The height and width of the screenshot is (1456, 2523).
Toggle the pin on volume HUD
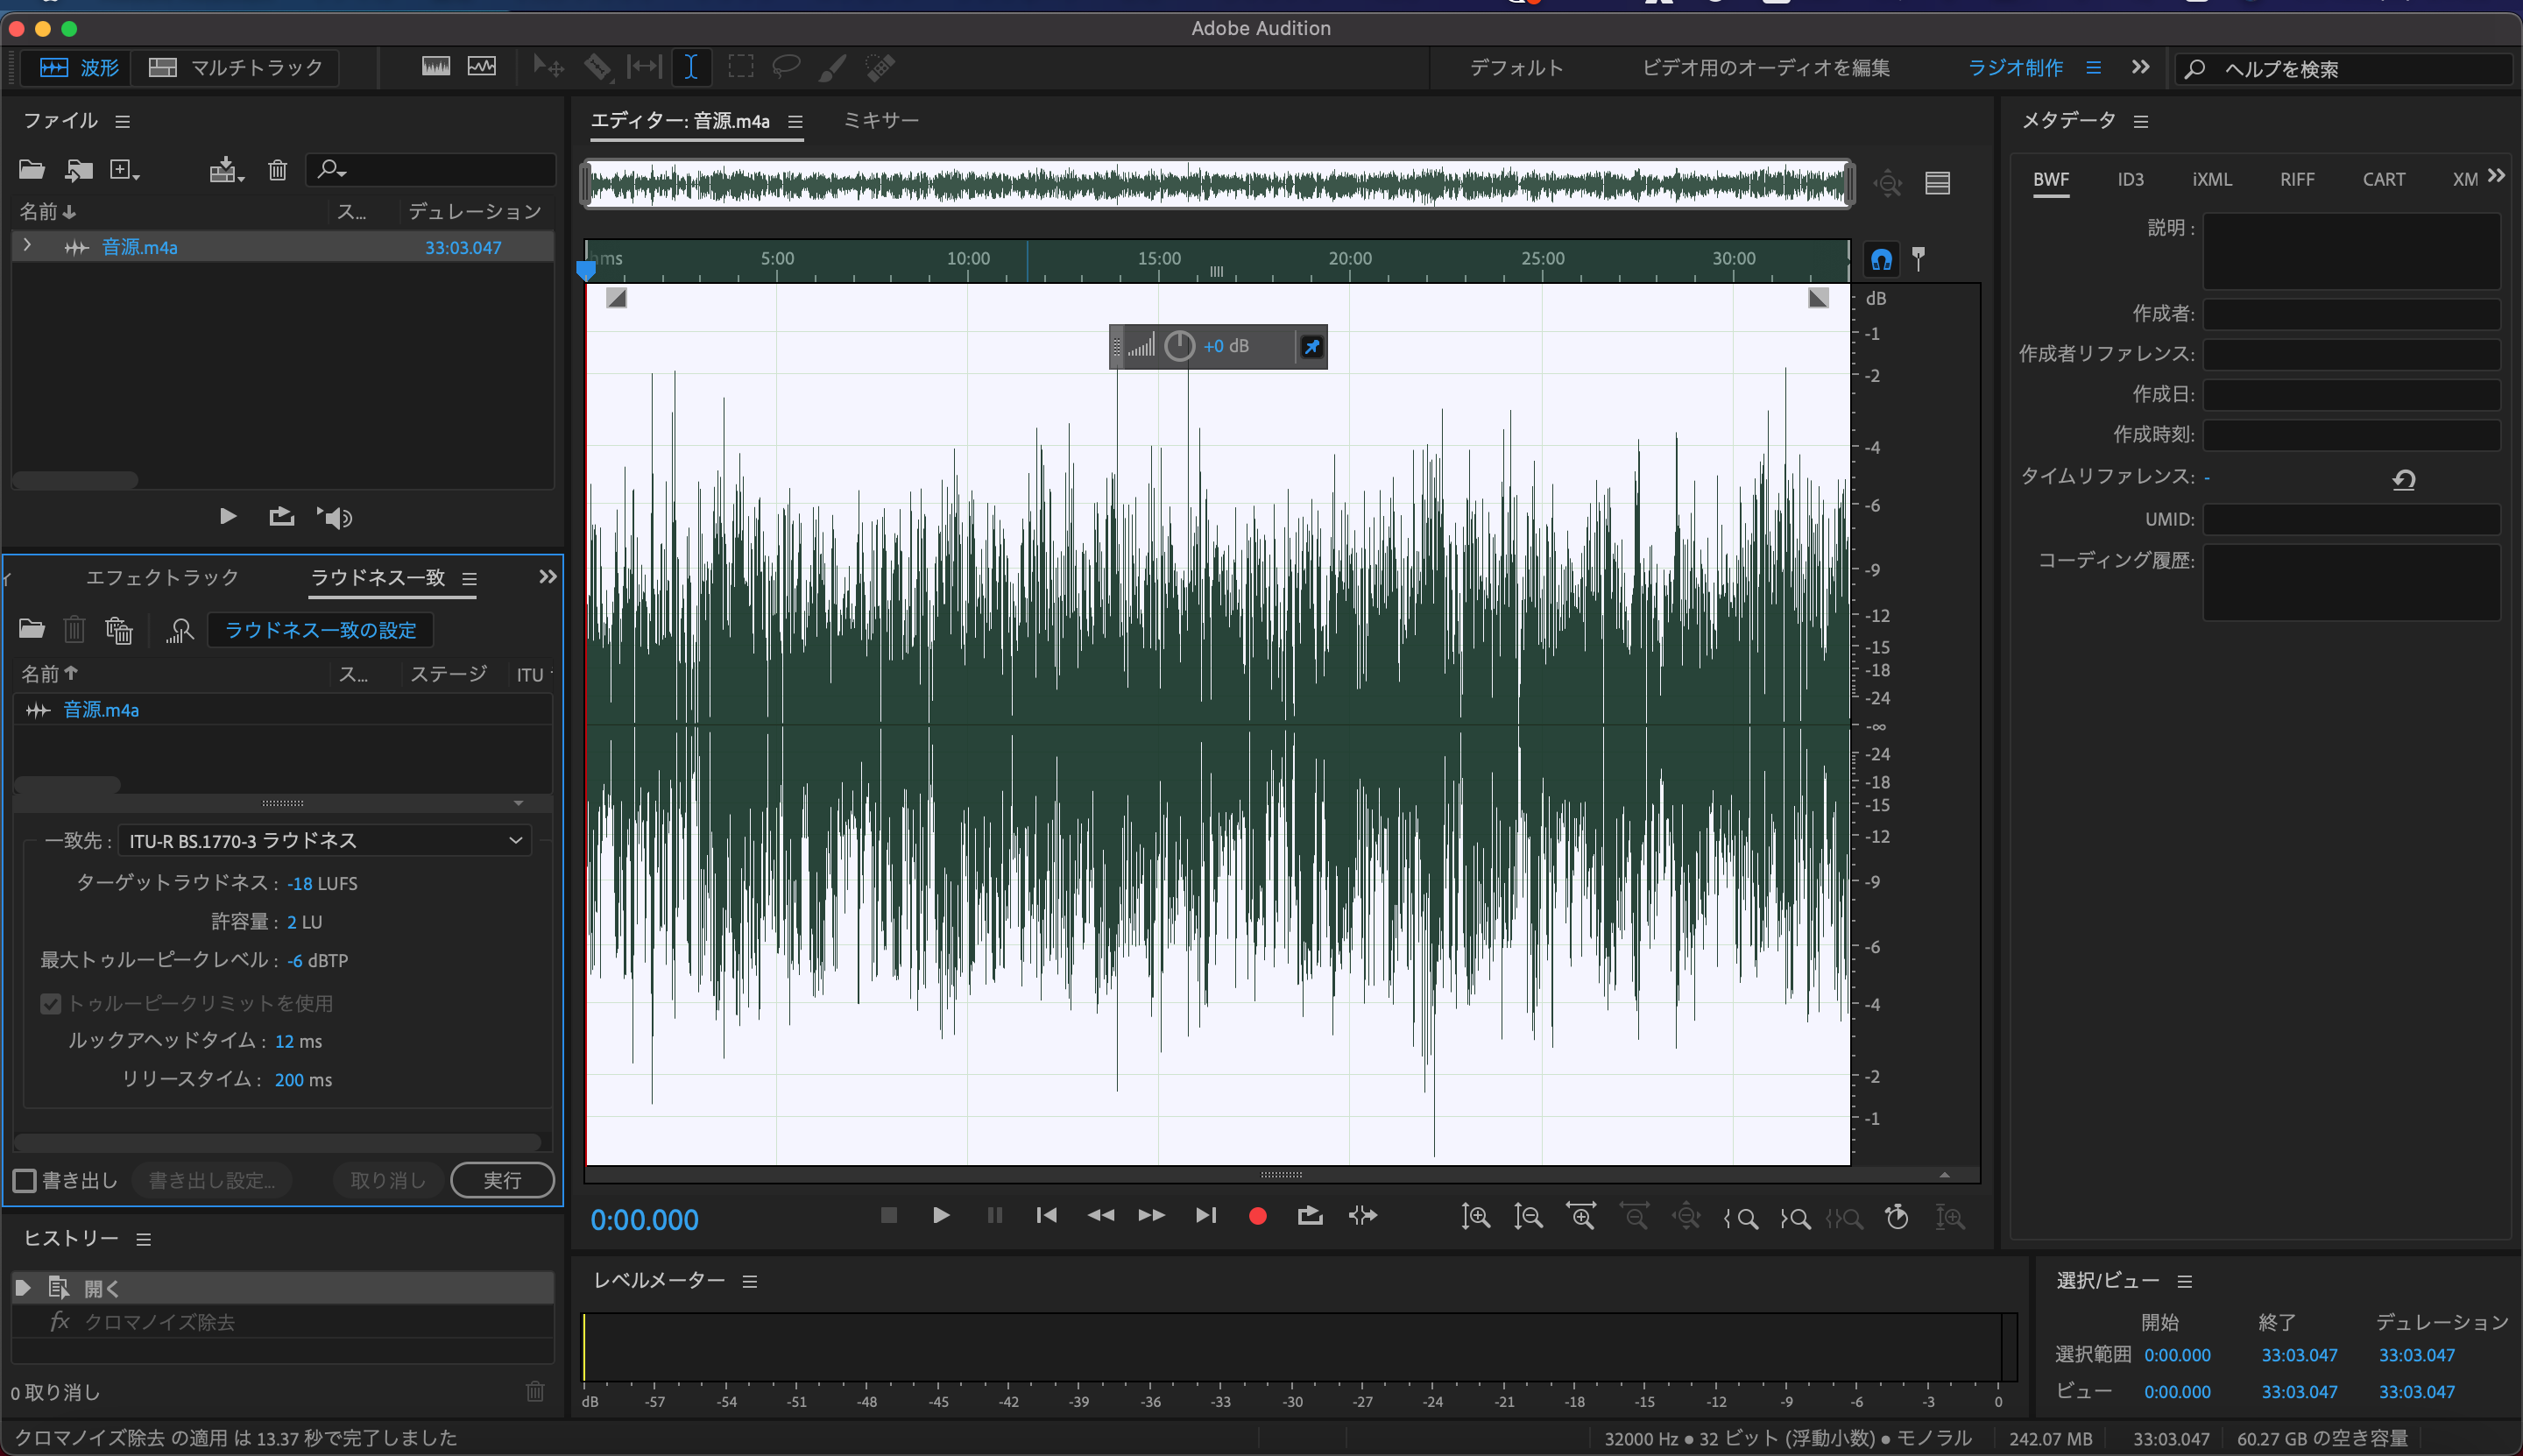1311,346
